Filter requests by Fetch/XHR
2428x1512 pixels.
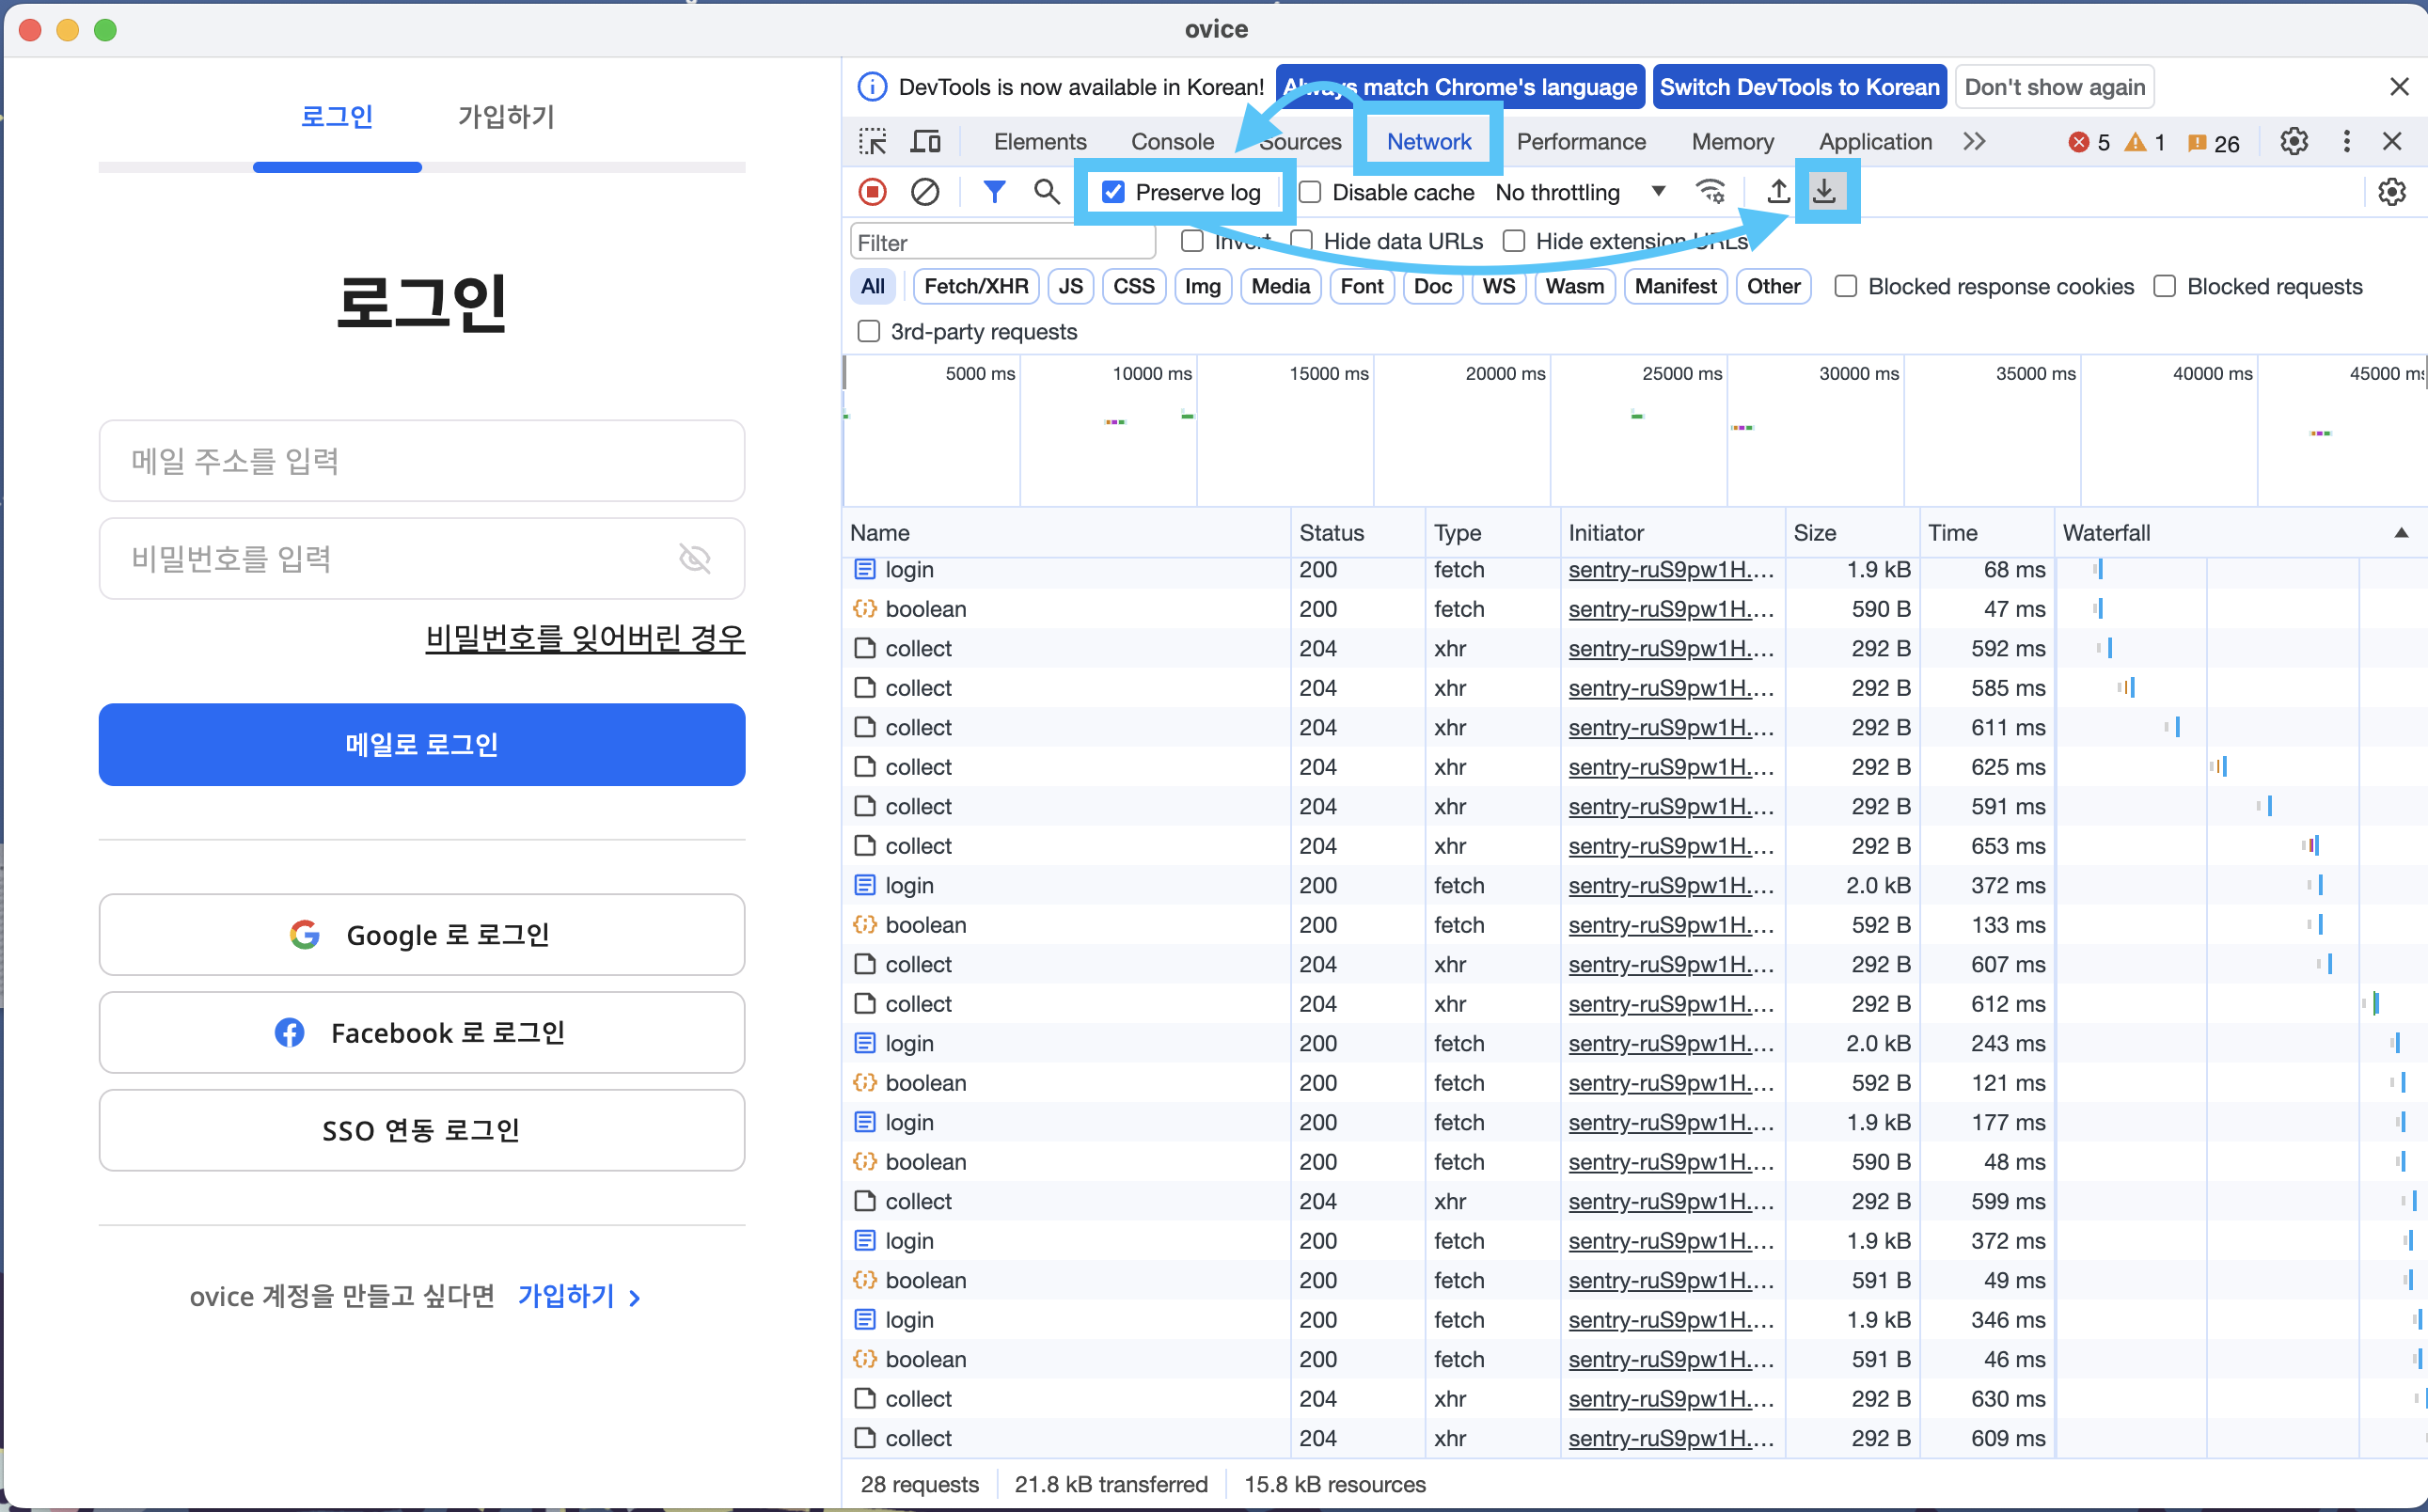coord(976,287)
